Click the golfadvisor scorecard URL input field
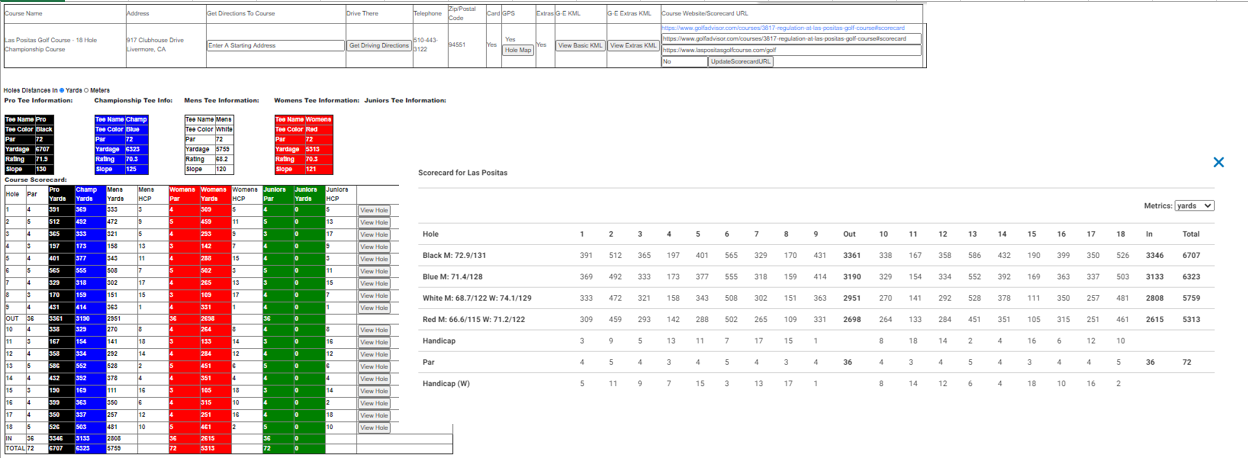This screenshot has height=458, width=1248. coord(791,39)
